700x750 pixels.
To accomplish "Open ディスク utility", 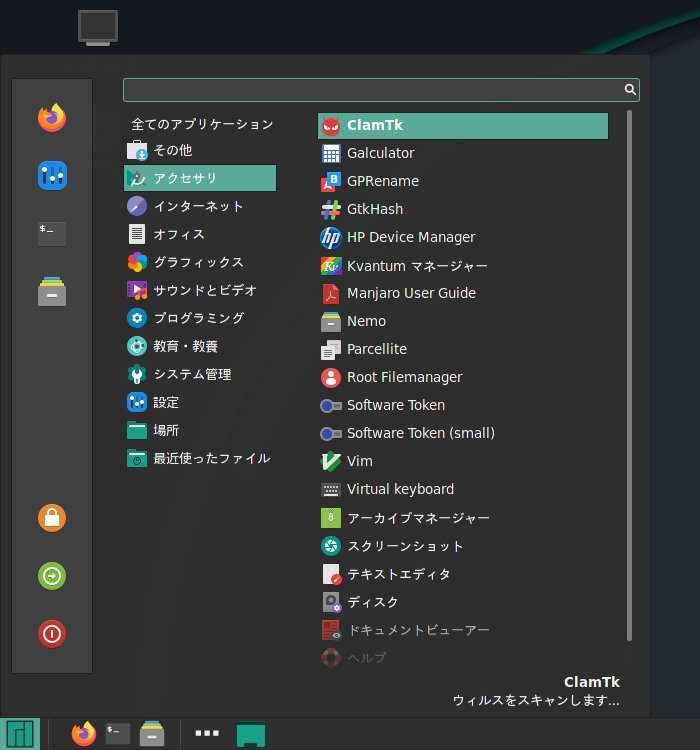I will click(x=463, y=602).
